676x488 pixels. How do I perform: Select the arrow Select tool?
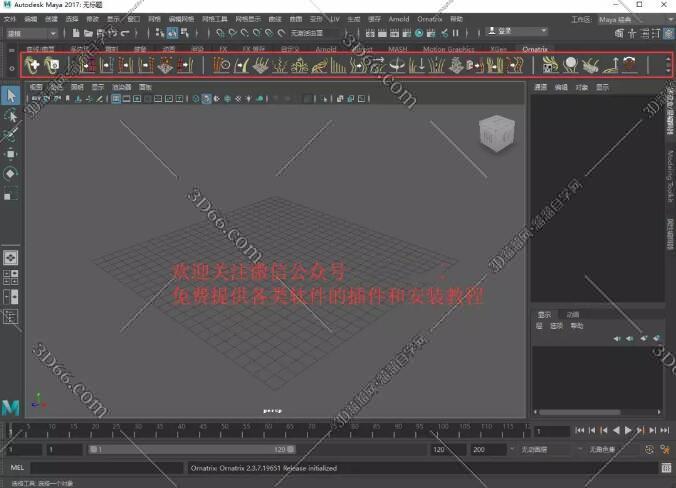(x=11, y=96)
